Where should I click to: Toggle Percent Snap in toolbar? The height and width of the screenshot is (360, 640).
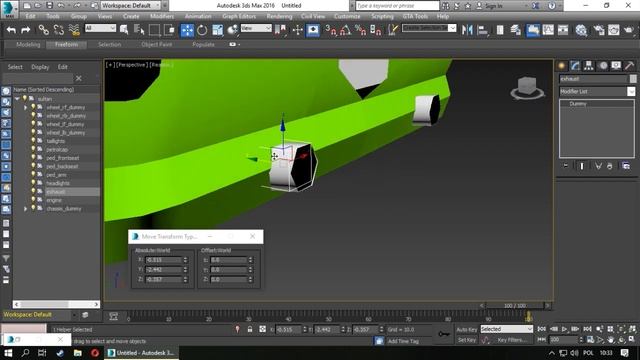[x=360, y=30]
